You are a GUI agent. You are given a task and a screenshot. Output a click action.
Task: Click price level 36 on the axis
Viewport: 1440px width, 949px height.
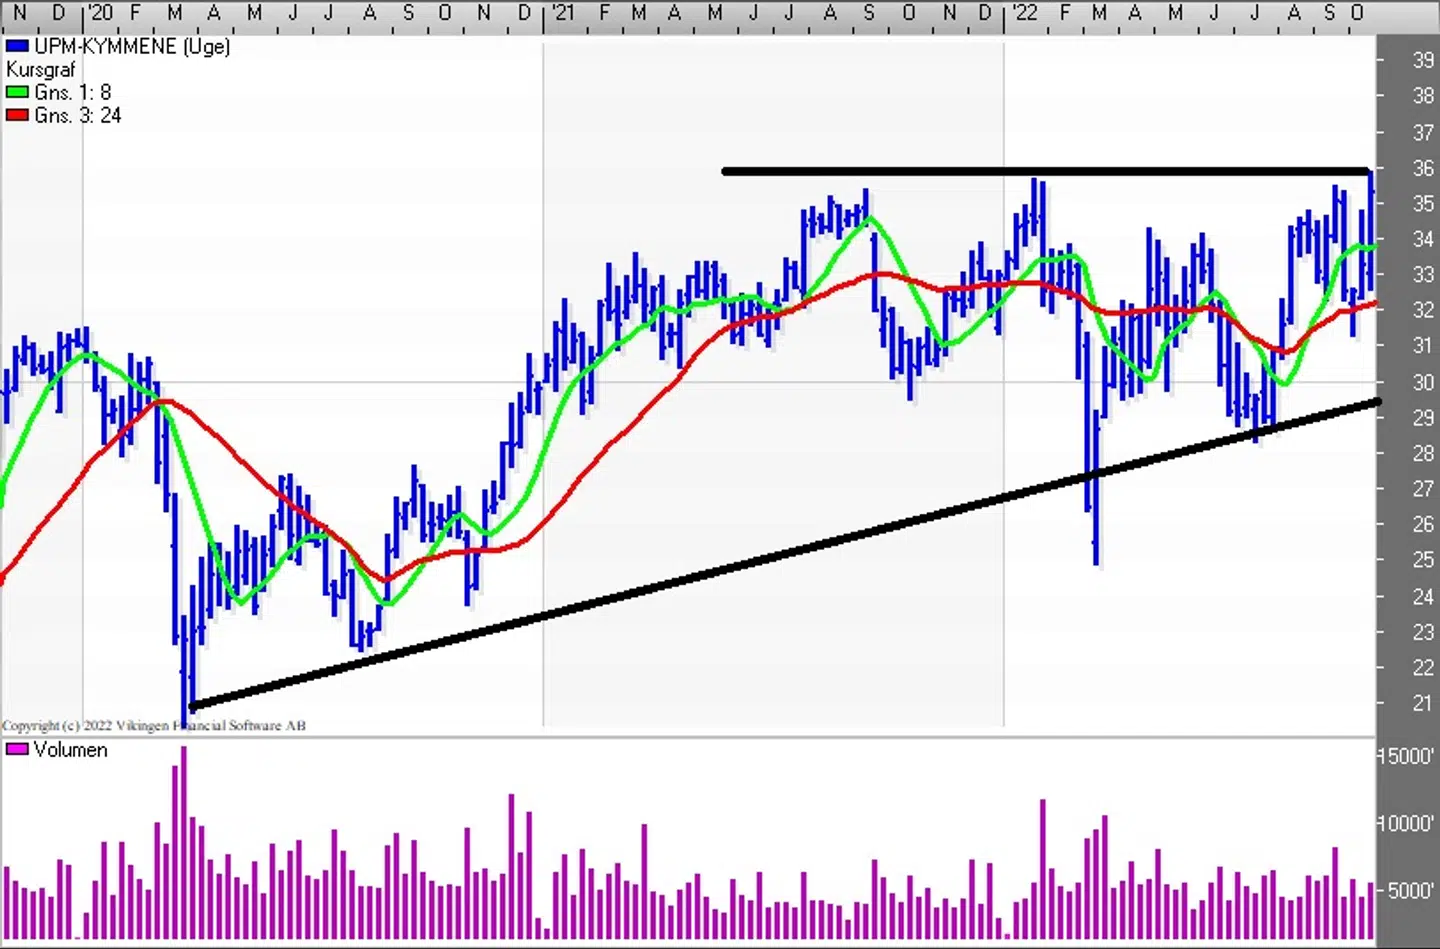pyautogui.click(x=1422, y=168)
